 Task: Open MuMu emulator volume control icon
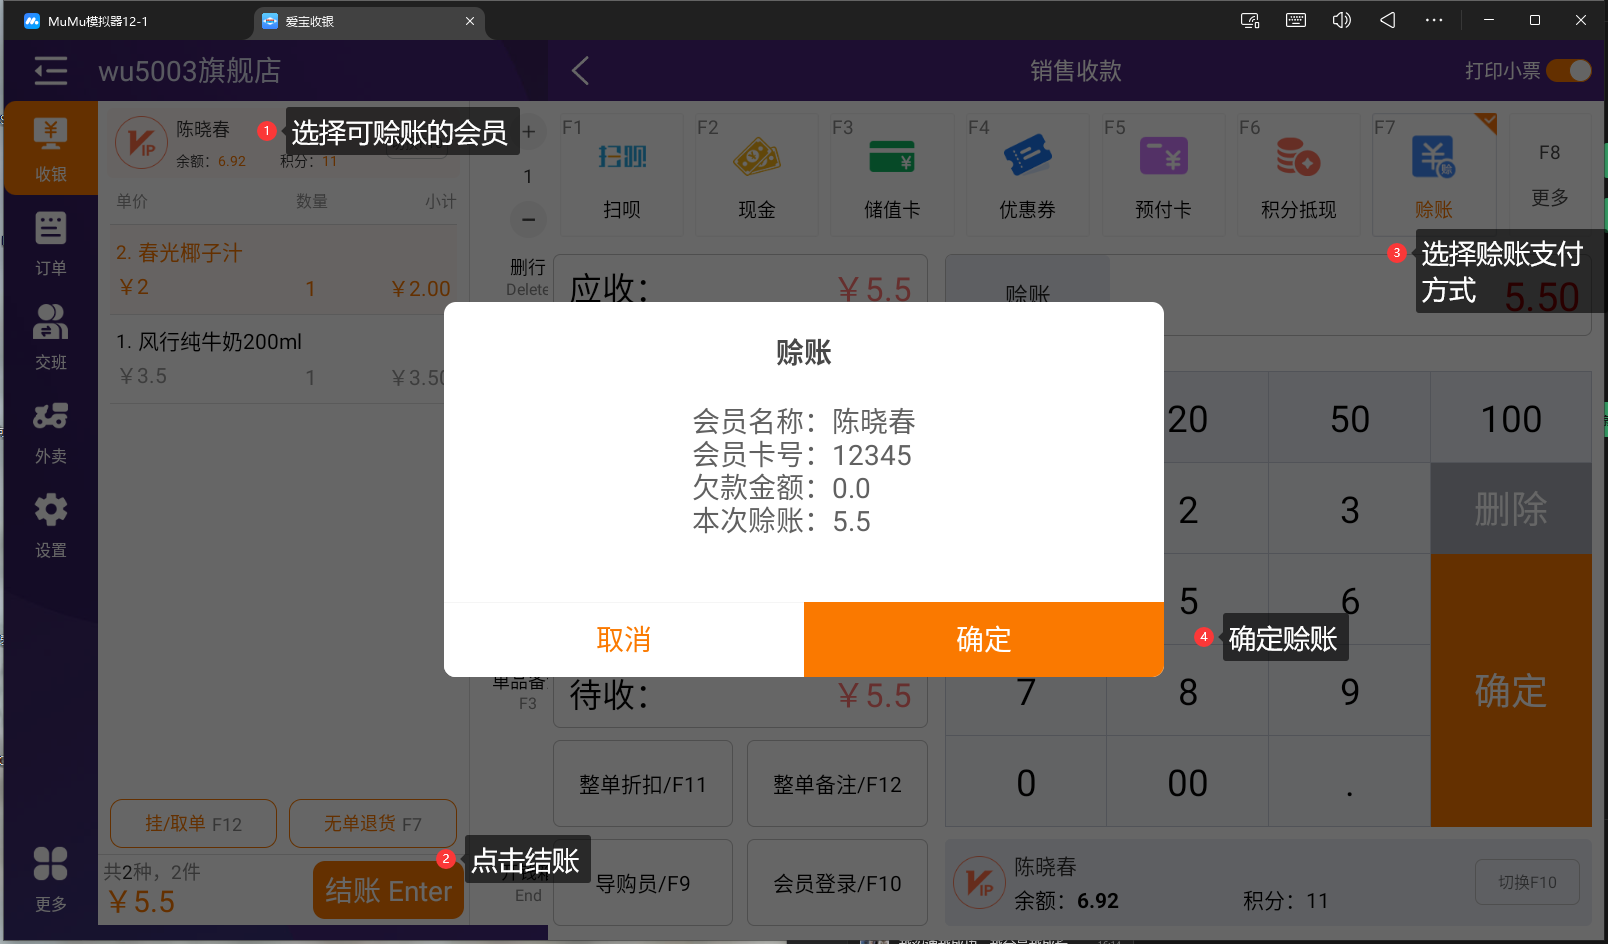point(1341,20)
